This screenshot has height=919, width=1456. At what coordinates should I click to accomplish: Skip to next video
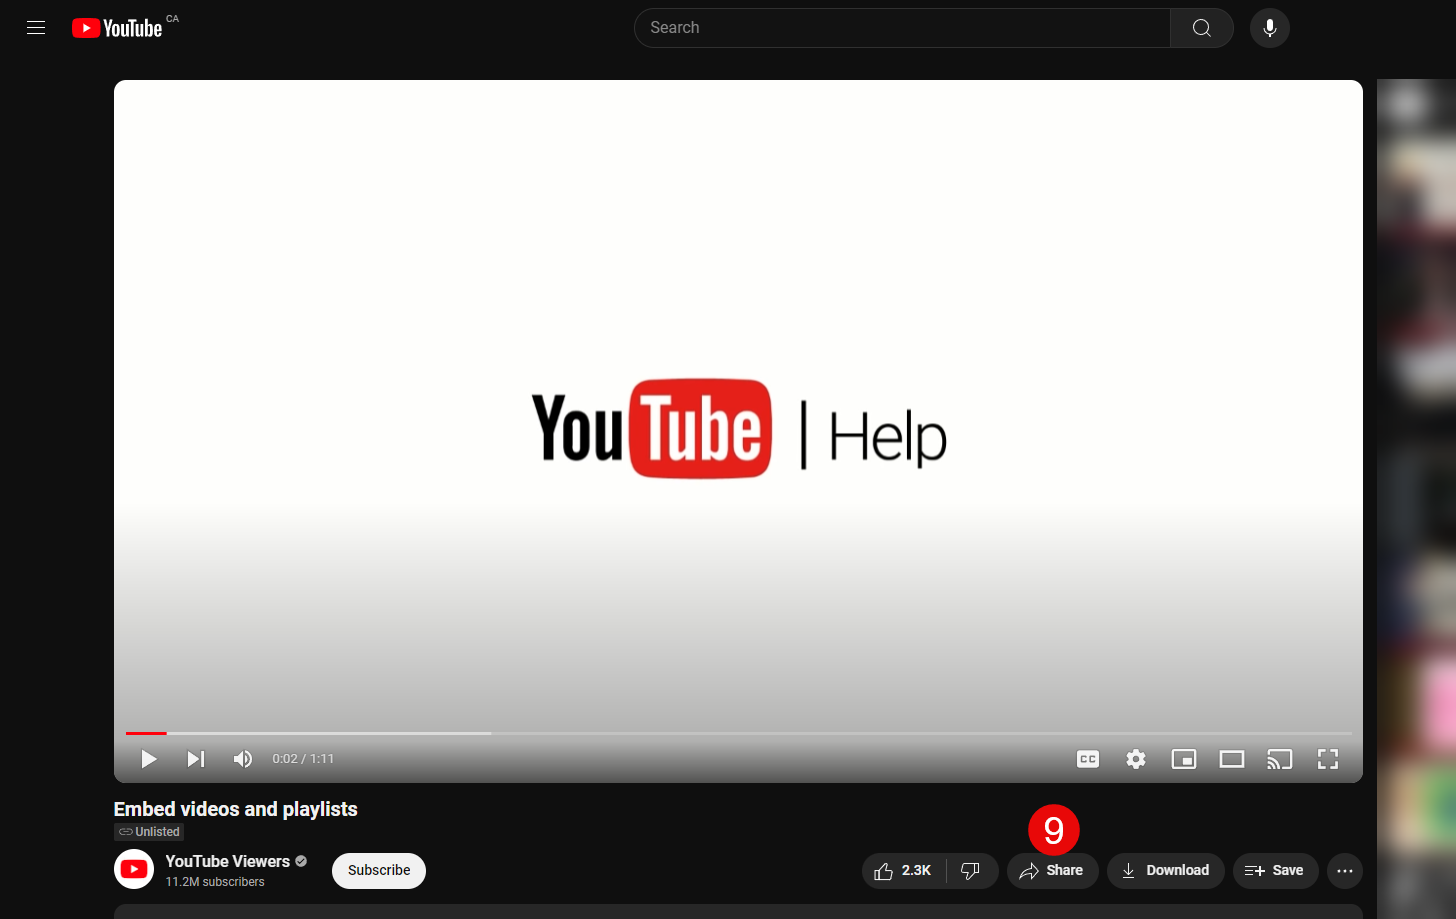[x=196, y=759]
